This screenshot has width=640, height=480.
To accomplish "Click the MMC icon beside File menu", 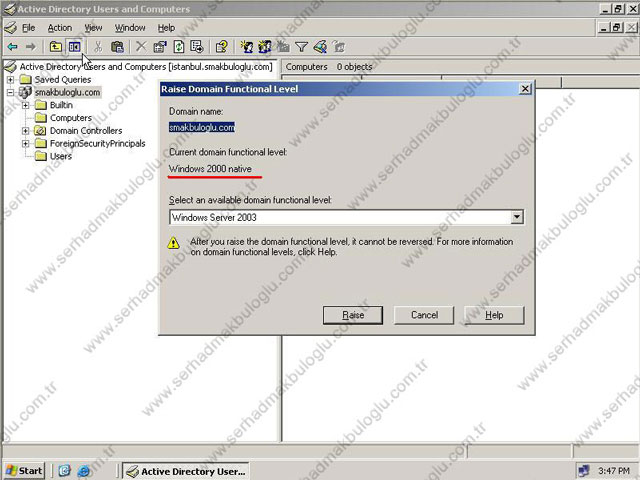I will (11, 28).
